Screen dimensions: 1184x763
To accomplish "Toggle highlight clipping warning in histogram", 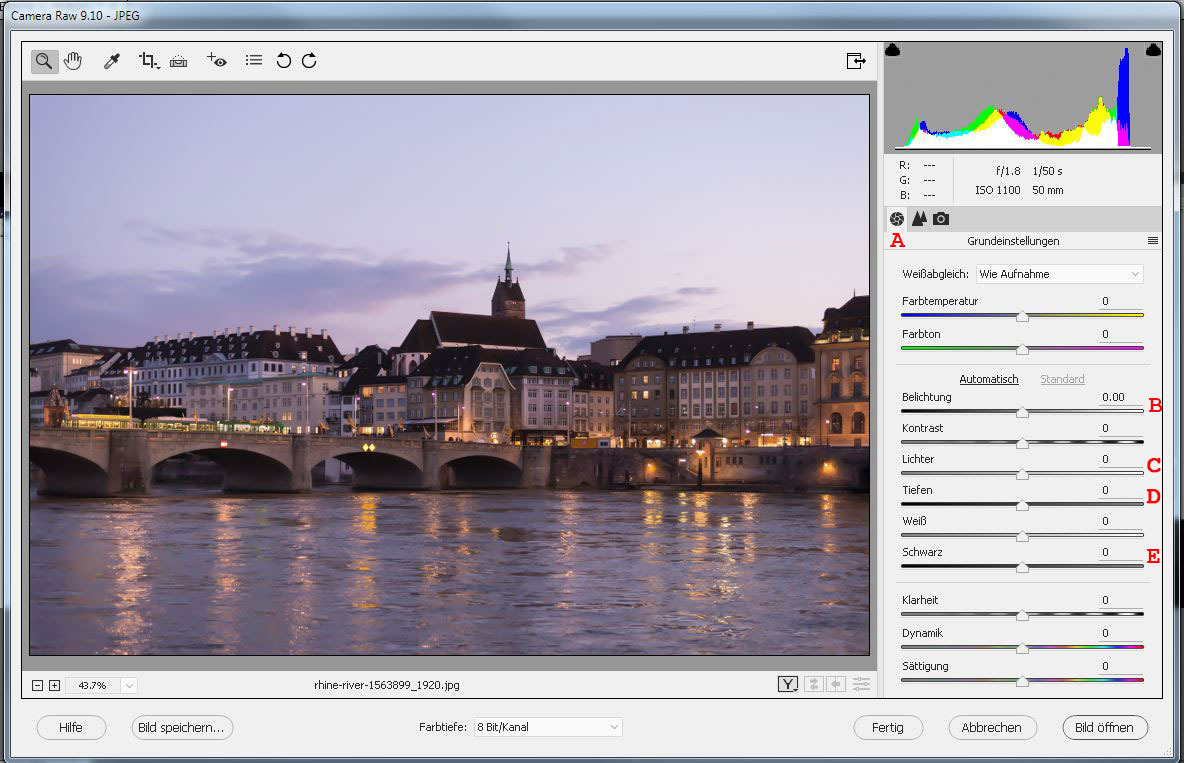I will [1152, 50].
